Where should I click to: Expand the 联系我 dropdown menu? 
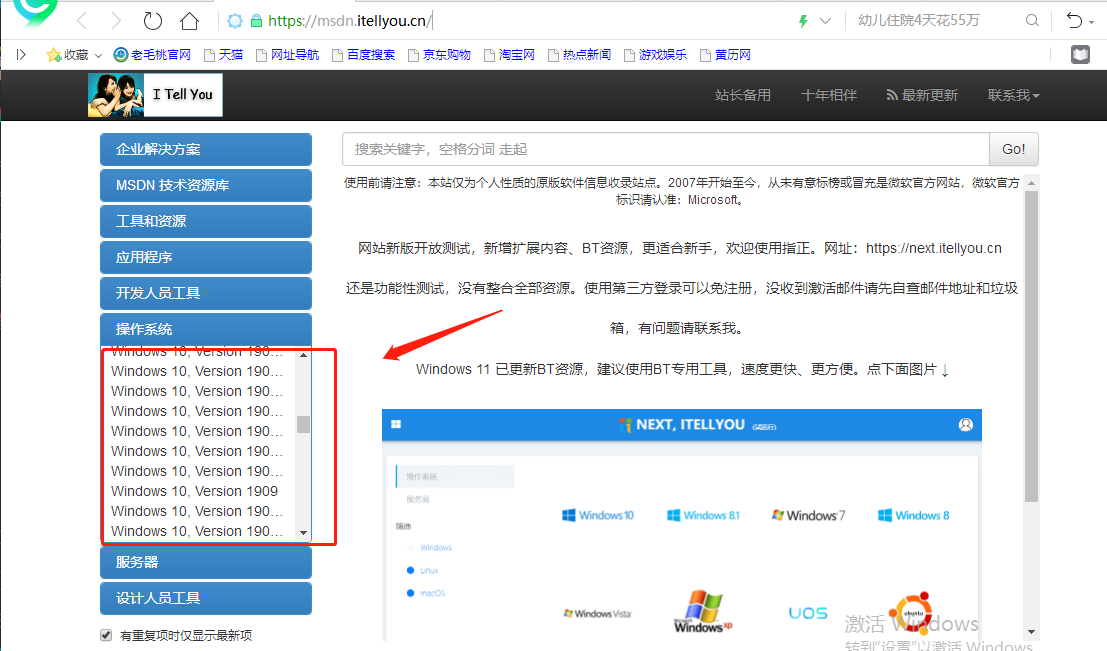coord(1013,95)
